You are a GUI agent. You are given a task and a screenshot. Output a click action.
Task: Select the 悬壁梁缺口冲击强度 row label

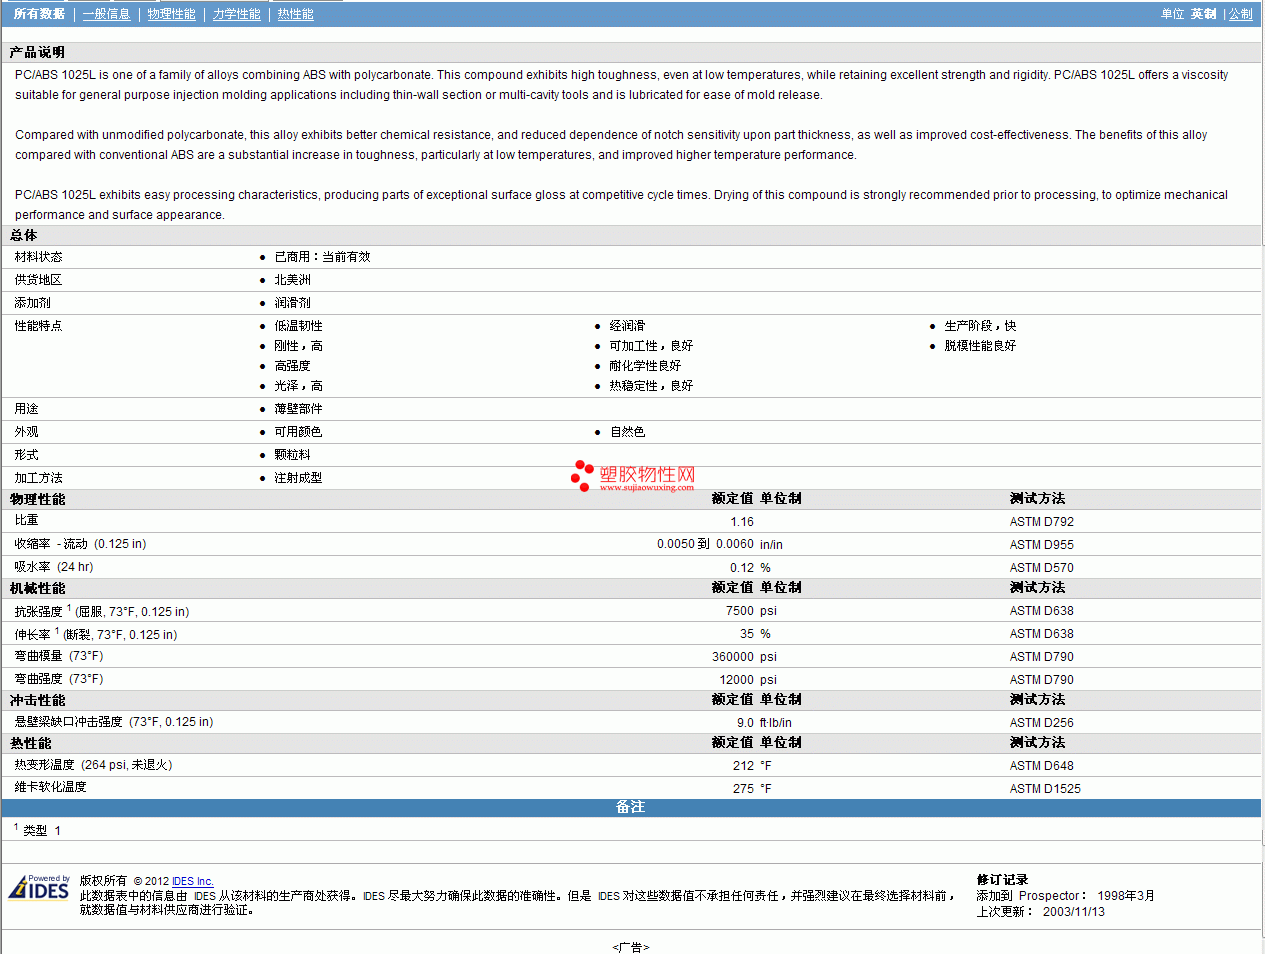[x=114, y=722]
